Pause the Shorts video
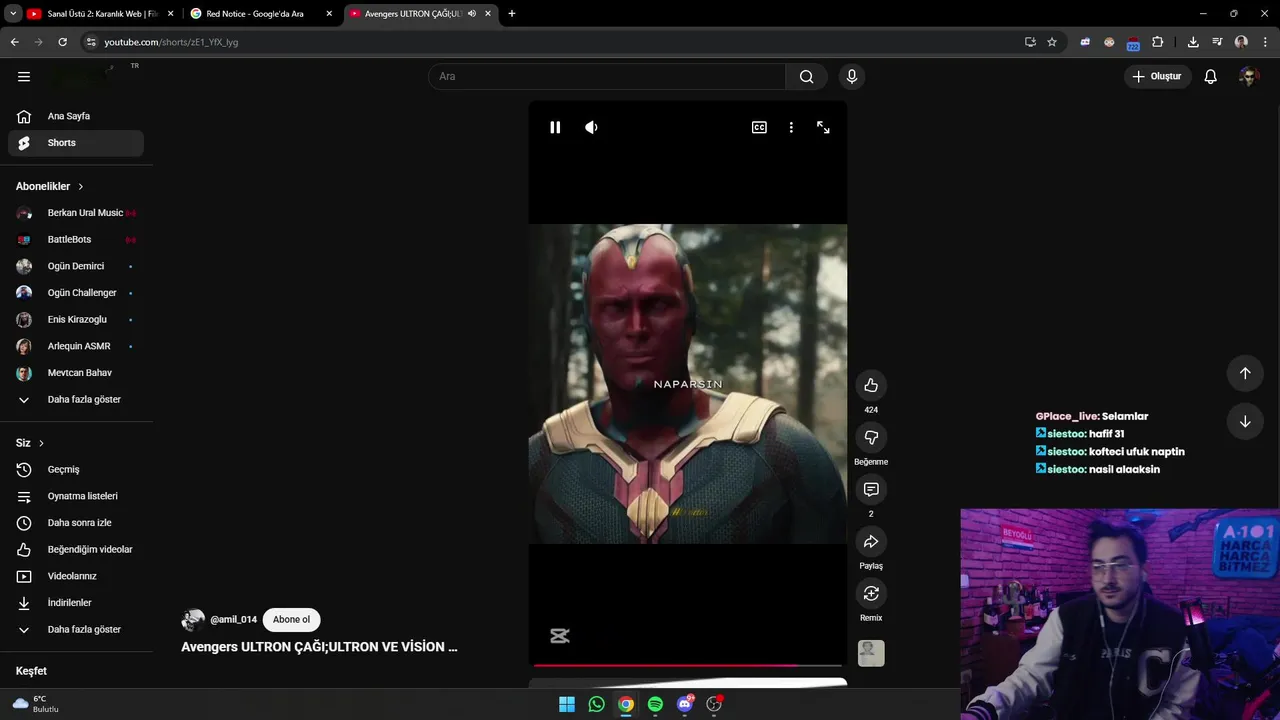The width and height of the screenshot is (1280, 720). 555,127
